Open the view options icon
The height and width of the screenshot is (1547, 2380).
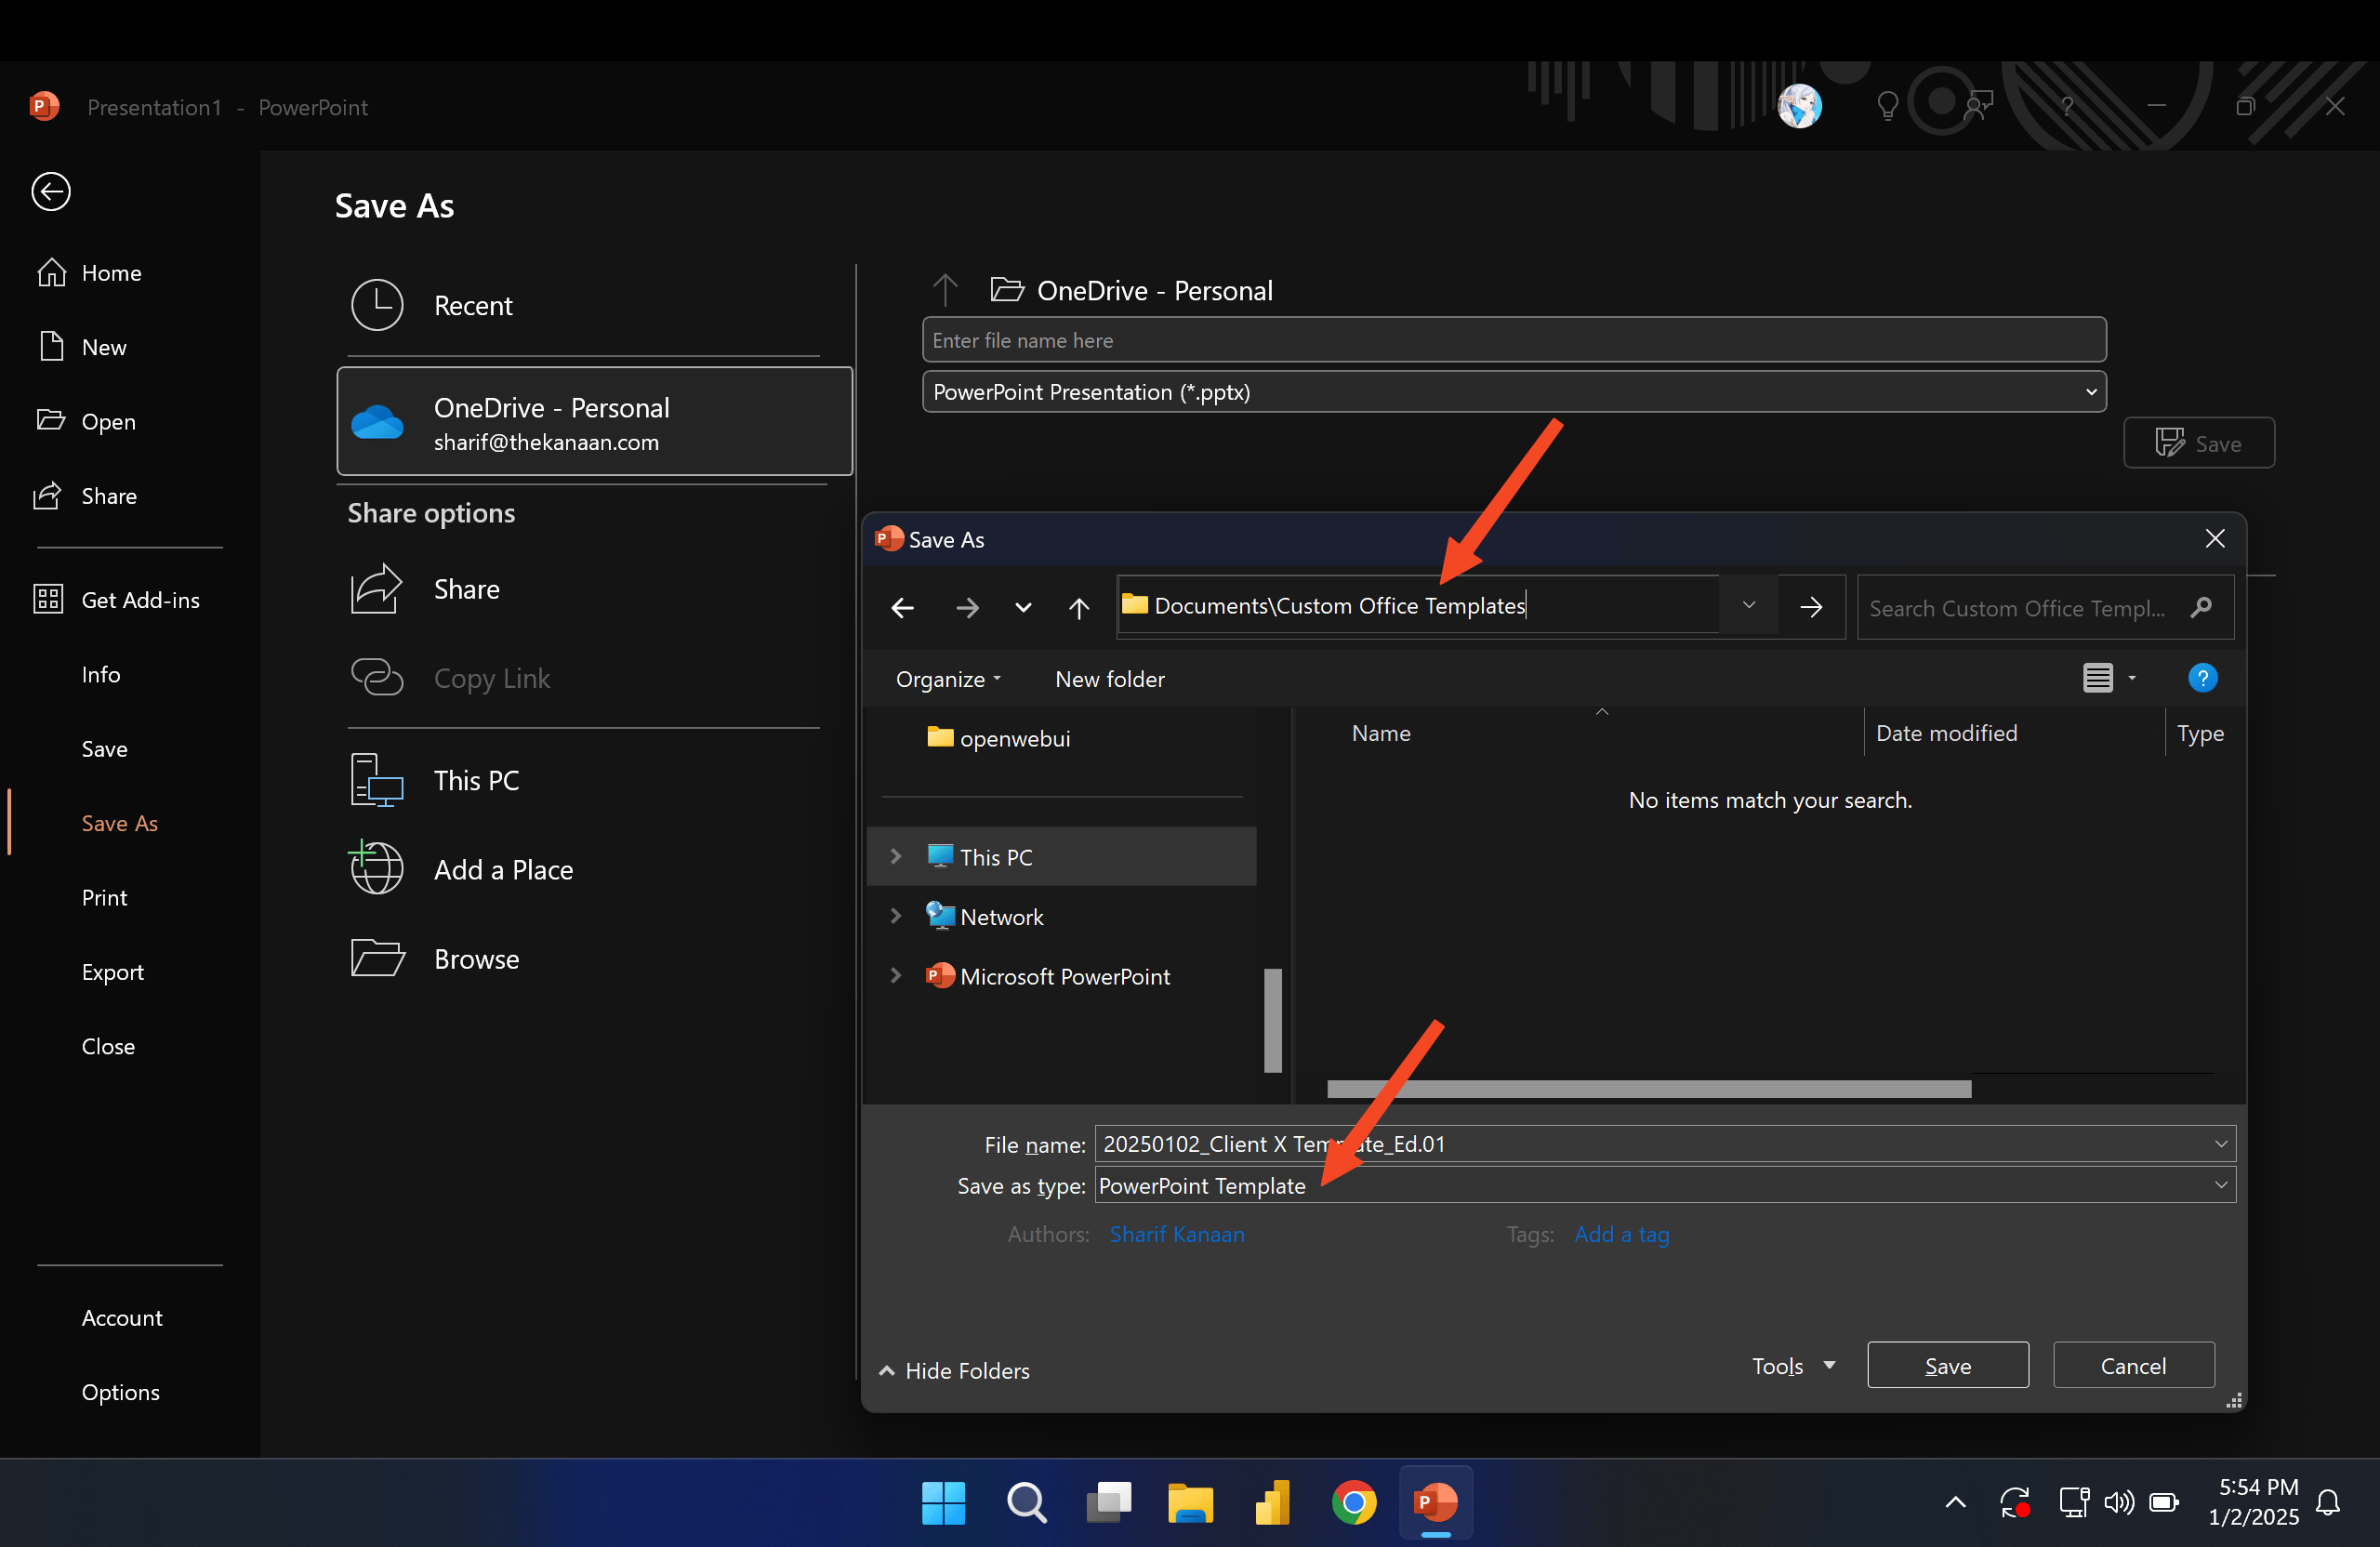[x=2098, y=678]
